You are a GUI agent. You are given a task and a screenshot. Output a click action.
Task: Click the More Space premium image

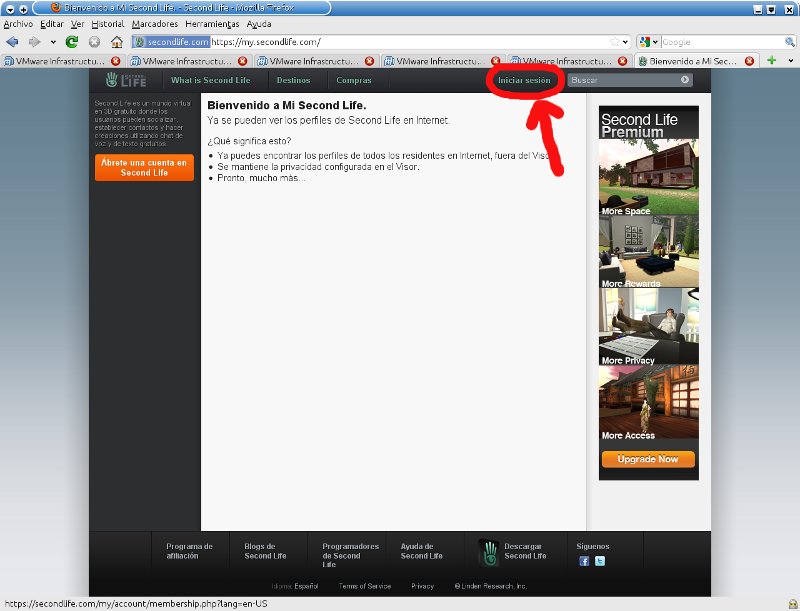click(x=648, y=177)
